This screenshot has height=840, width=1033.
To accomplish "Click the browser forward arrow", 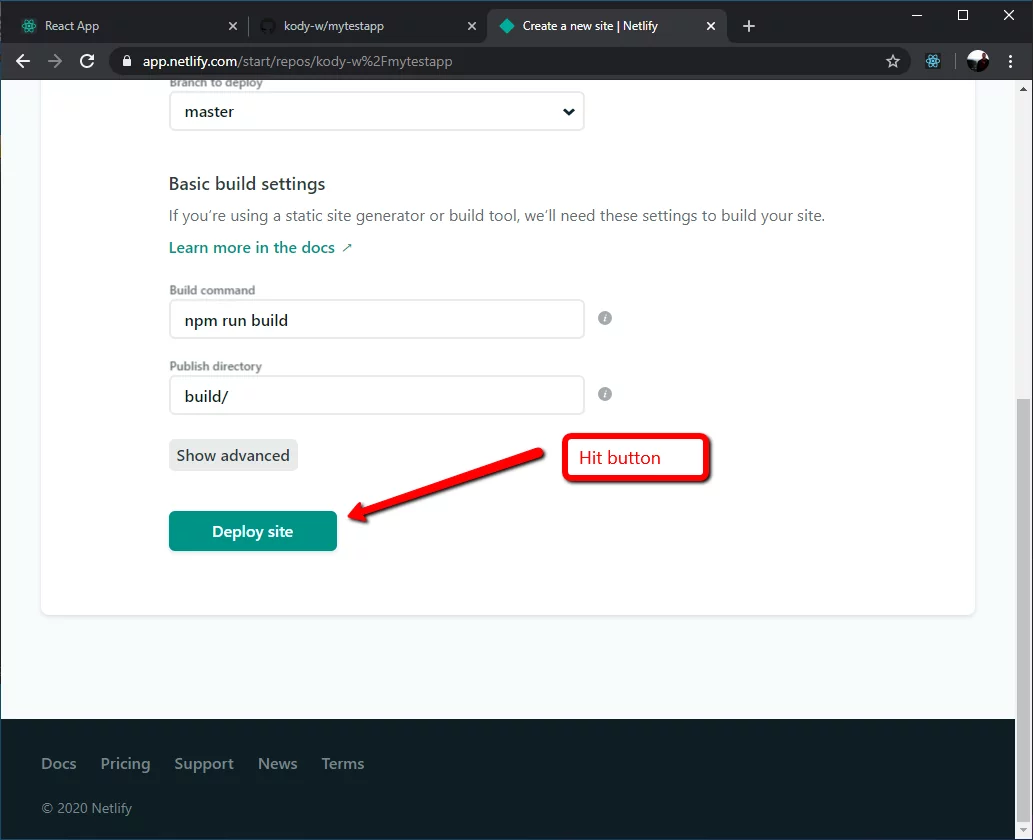I will click(55, 61).
